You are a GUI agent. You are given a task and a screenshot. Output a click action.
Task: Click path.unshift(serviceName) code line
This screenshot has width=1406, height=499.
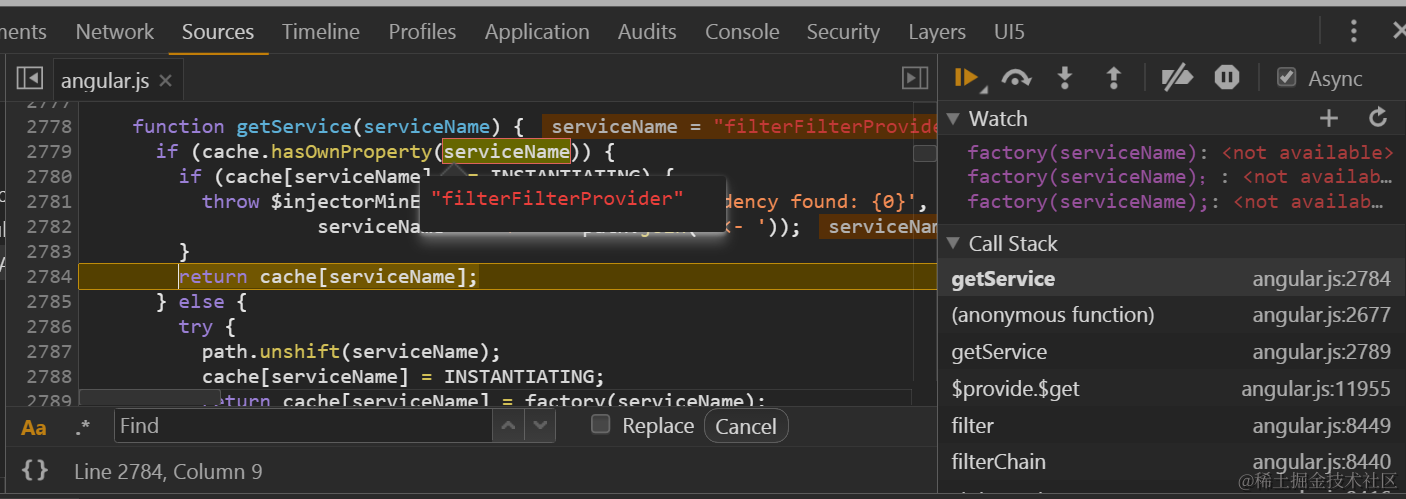(x=350, y=352)
